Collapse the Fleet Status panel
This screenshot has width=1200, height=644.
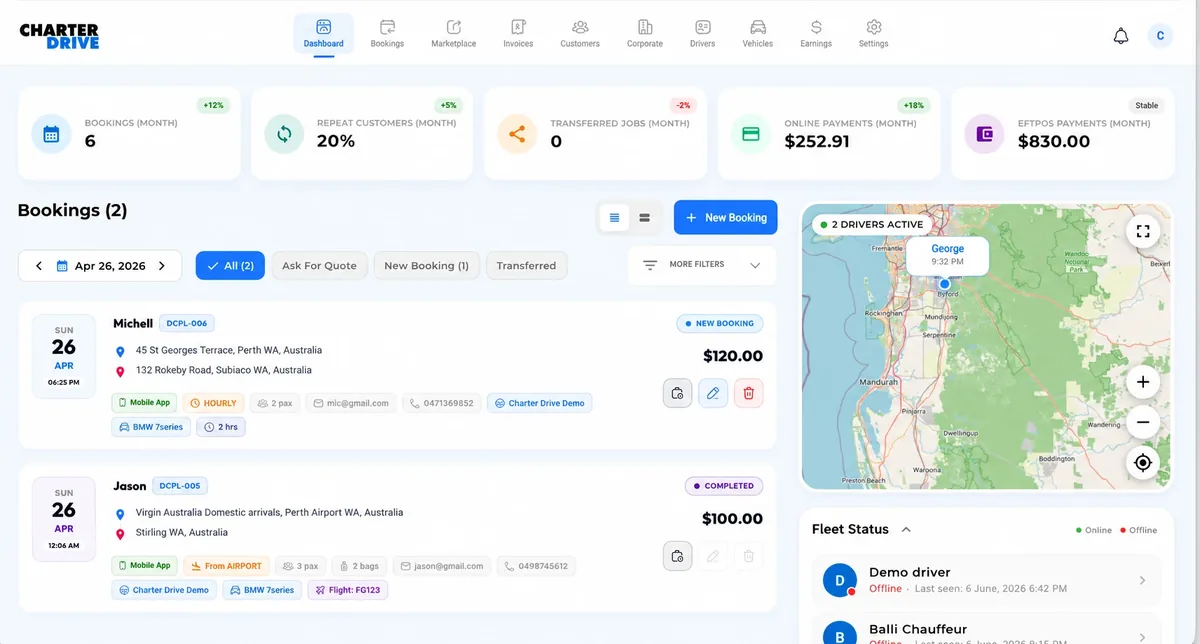click(x=906, y=529)
